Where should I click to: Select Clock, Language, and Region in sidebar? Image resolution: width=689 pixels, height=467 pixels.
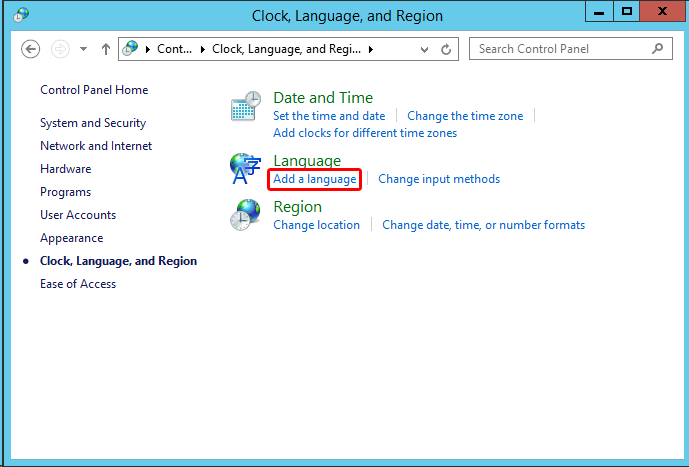coord(118,261)
